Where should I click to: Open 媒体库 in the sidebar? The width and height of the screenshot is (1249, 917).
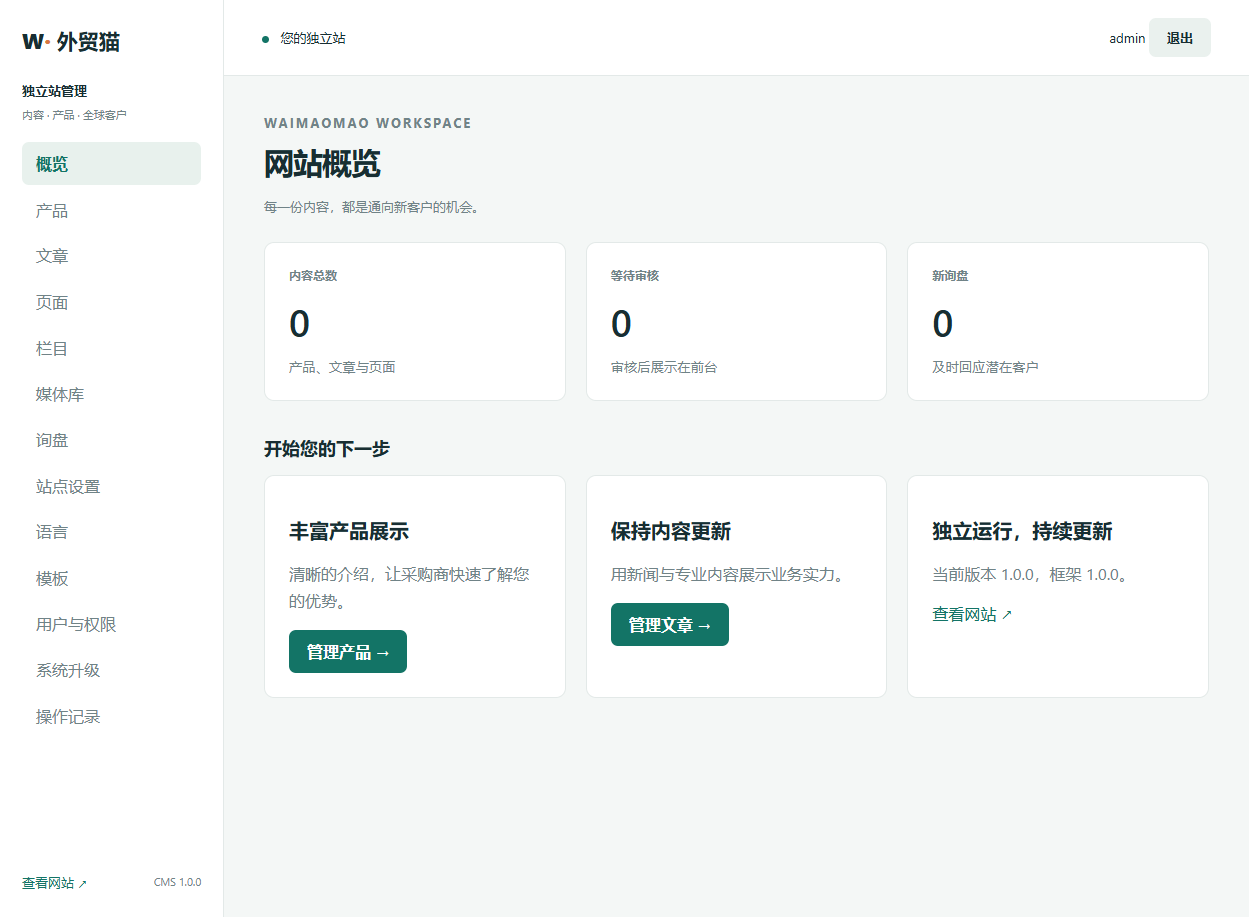coord(111,395)
